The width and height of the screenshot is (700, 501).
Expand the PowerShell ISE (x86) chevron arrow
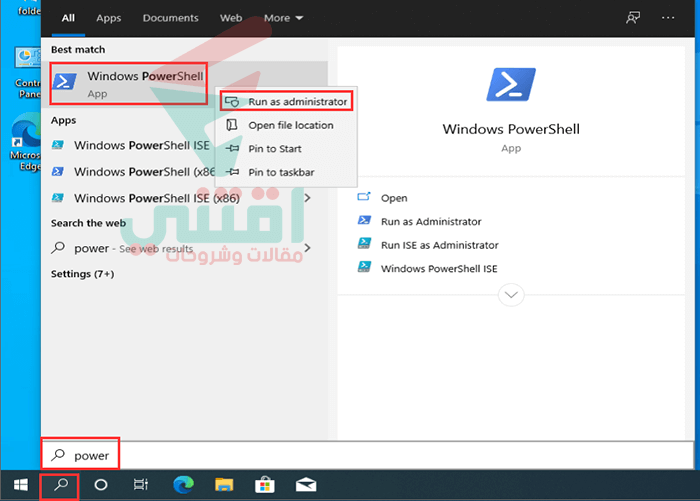click(x=307, y=198)
